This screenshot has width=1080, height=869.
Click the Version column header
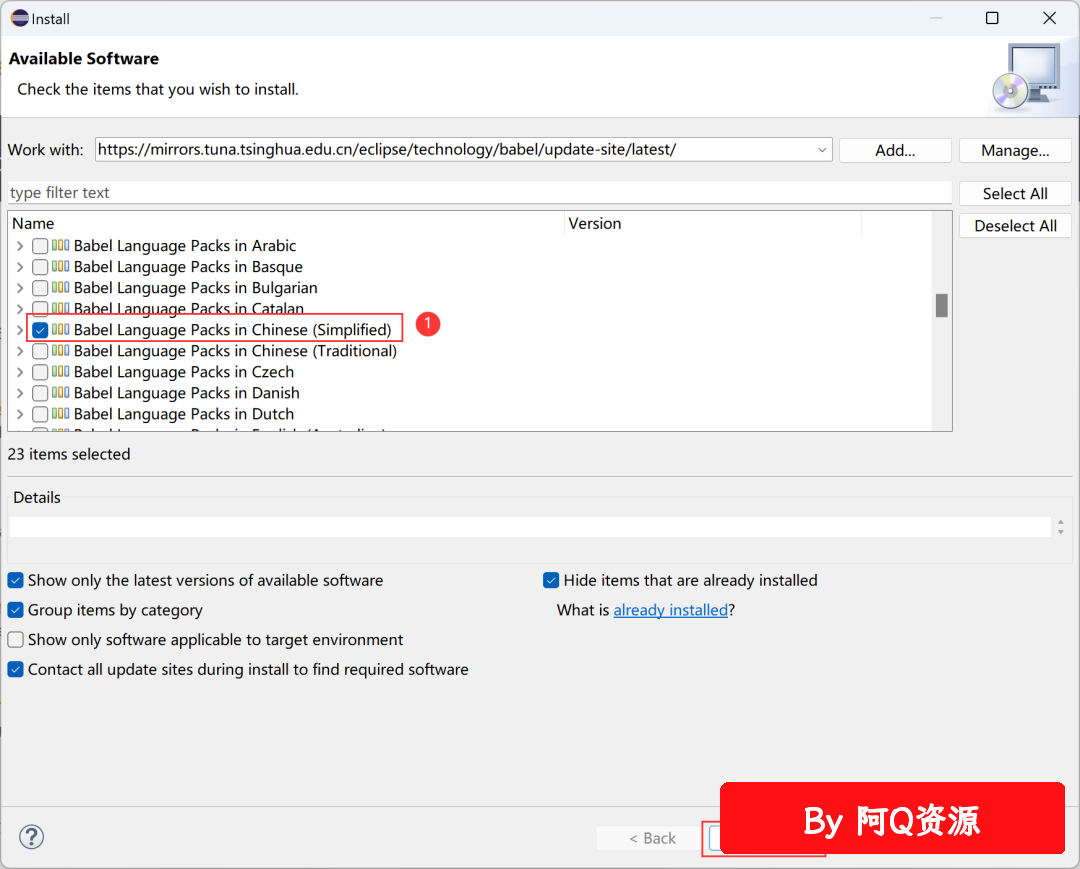pyautogui.click(x=713, y=223)
